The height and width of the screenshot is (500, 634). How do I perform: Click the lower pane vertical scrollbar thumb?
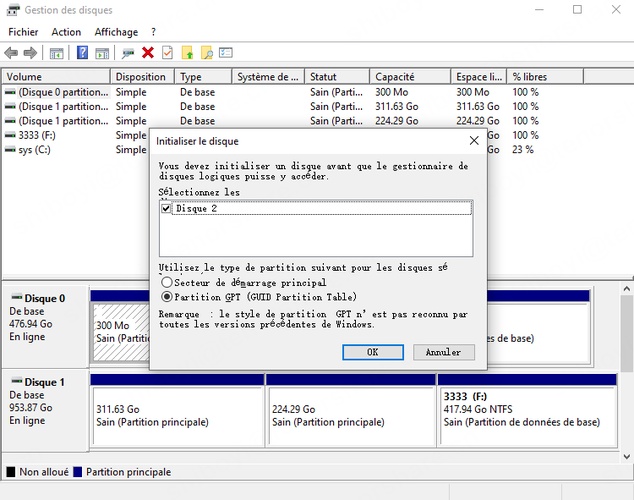[x=627, y=333]
